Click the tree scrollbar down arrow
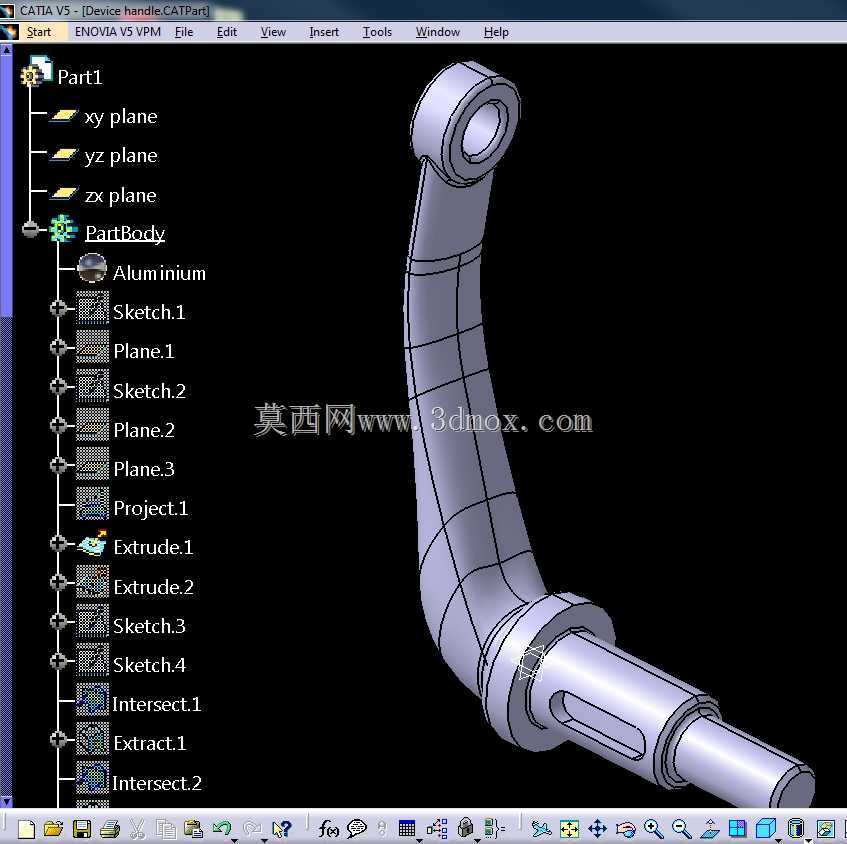This screenshot has height=844, width=847. click(6, 801)
